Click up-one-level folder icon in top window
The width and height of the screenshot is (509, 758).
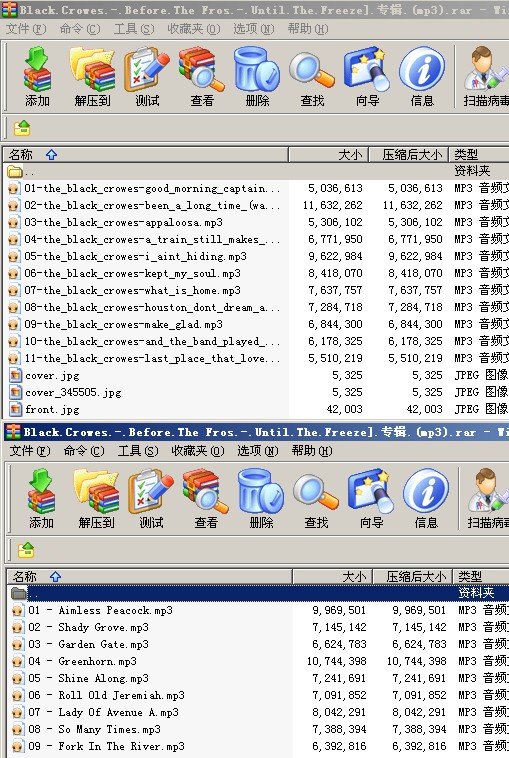(22, 128)
